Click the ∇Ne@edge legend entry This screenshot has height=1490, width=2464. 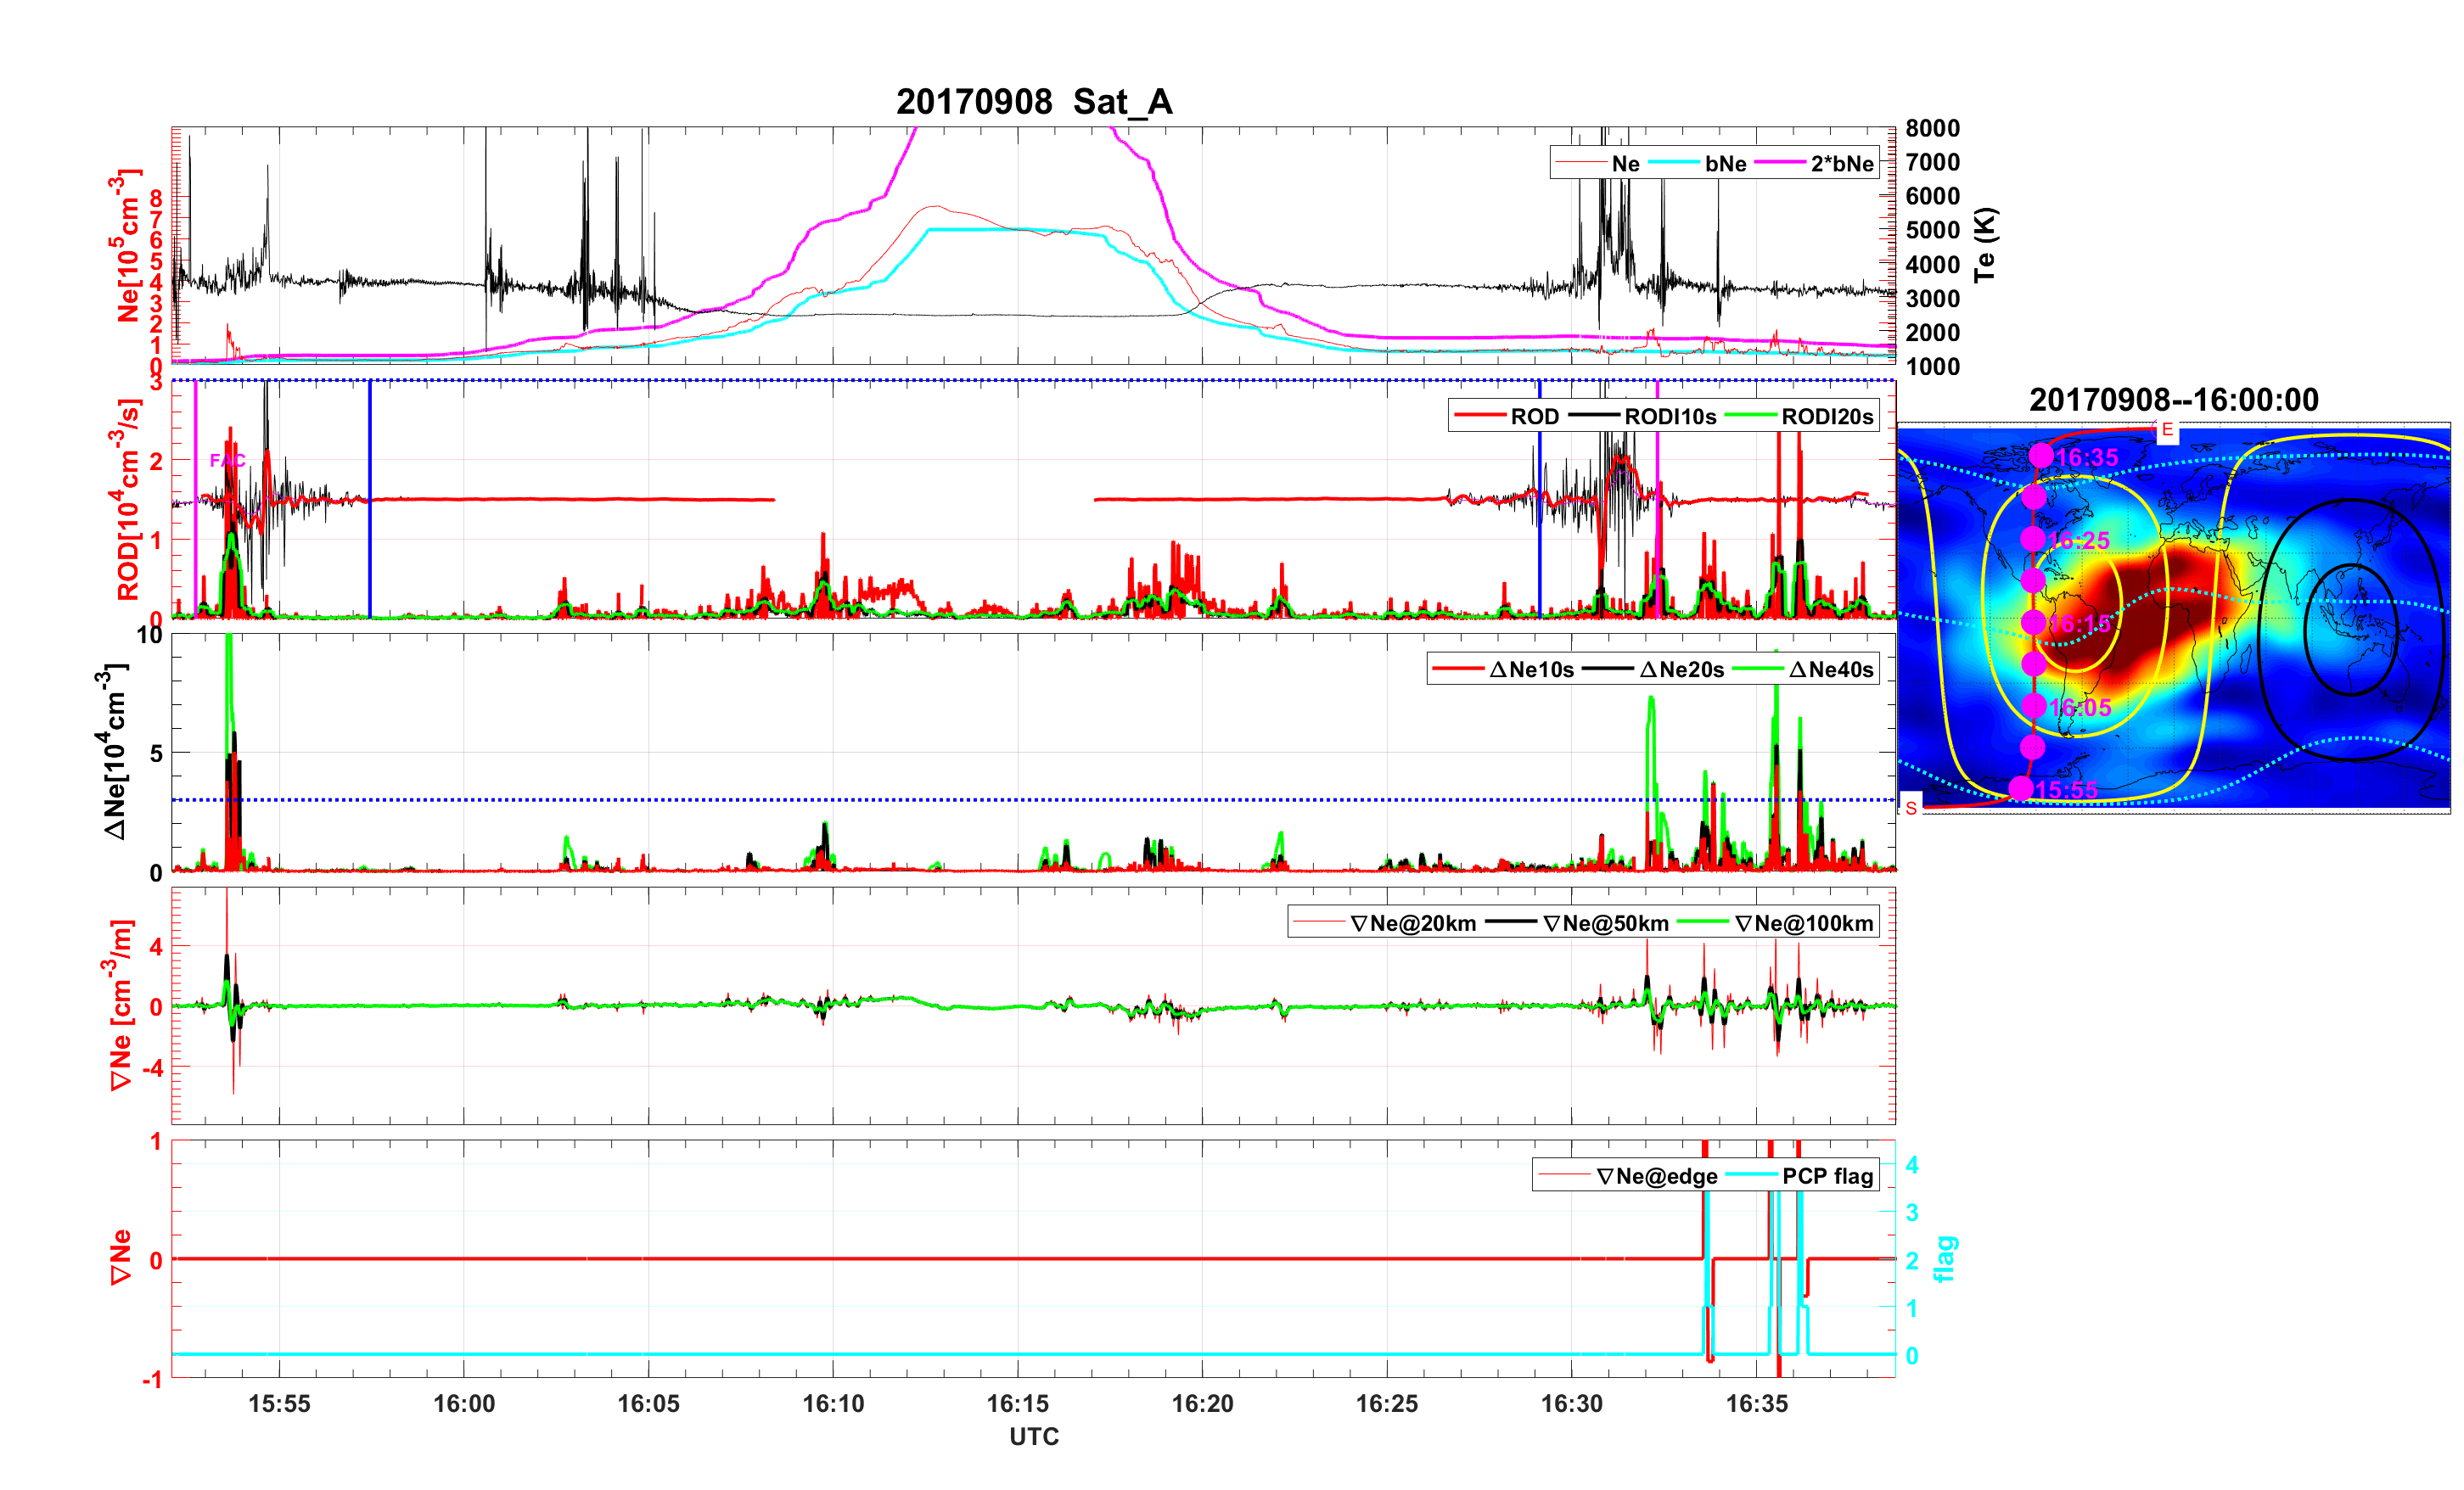[1656, 1176]
